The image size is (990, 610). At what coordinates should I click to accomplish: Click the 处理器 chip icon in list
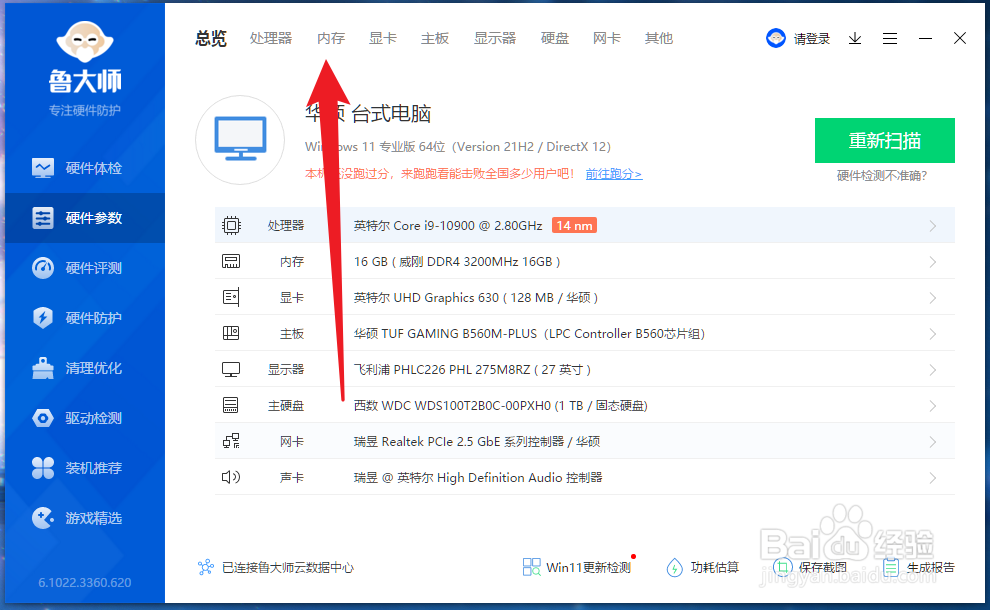[x=231, y=225]
